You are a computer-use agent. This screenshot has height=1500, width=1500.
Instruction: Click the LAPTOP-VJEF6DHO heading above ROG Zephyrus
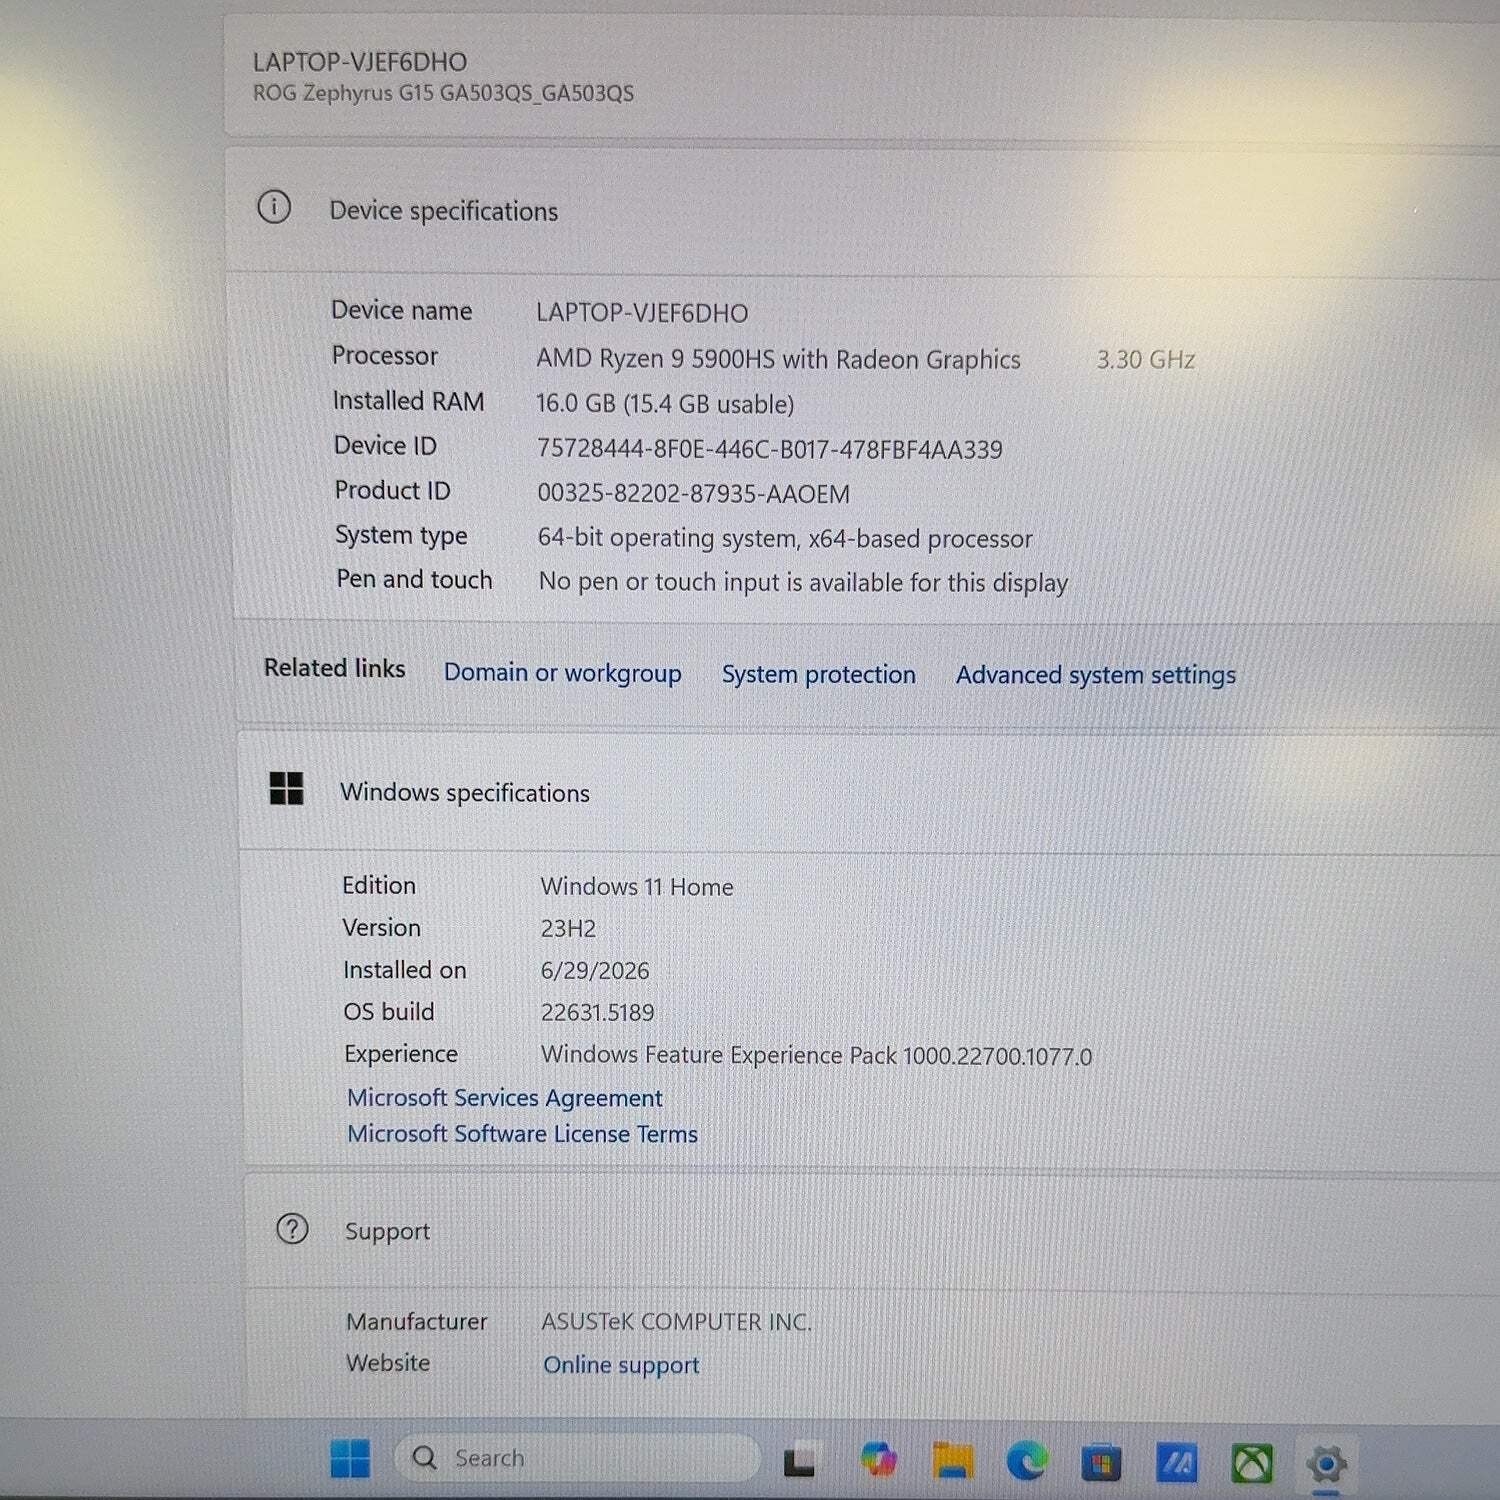tap(360, 62)
